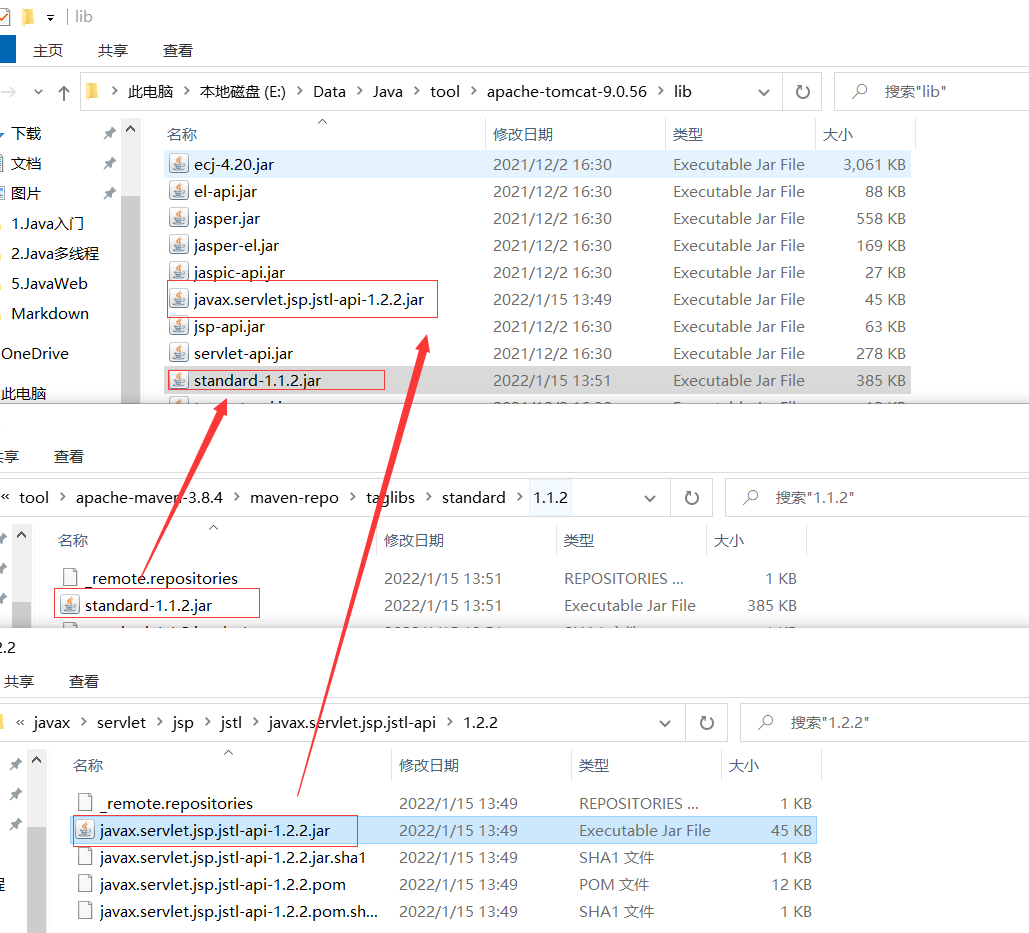The width and height of the screenshot is (1029, 933).
Task: Expand hidden path chevron before javax in 1.2.2 window
Action: [20, 722]
